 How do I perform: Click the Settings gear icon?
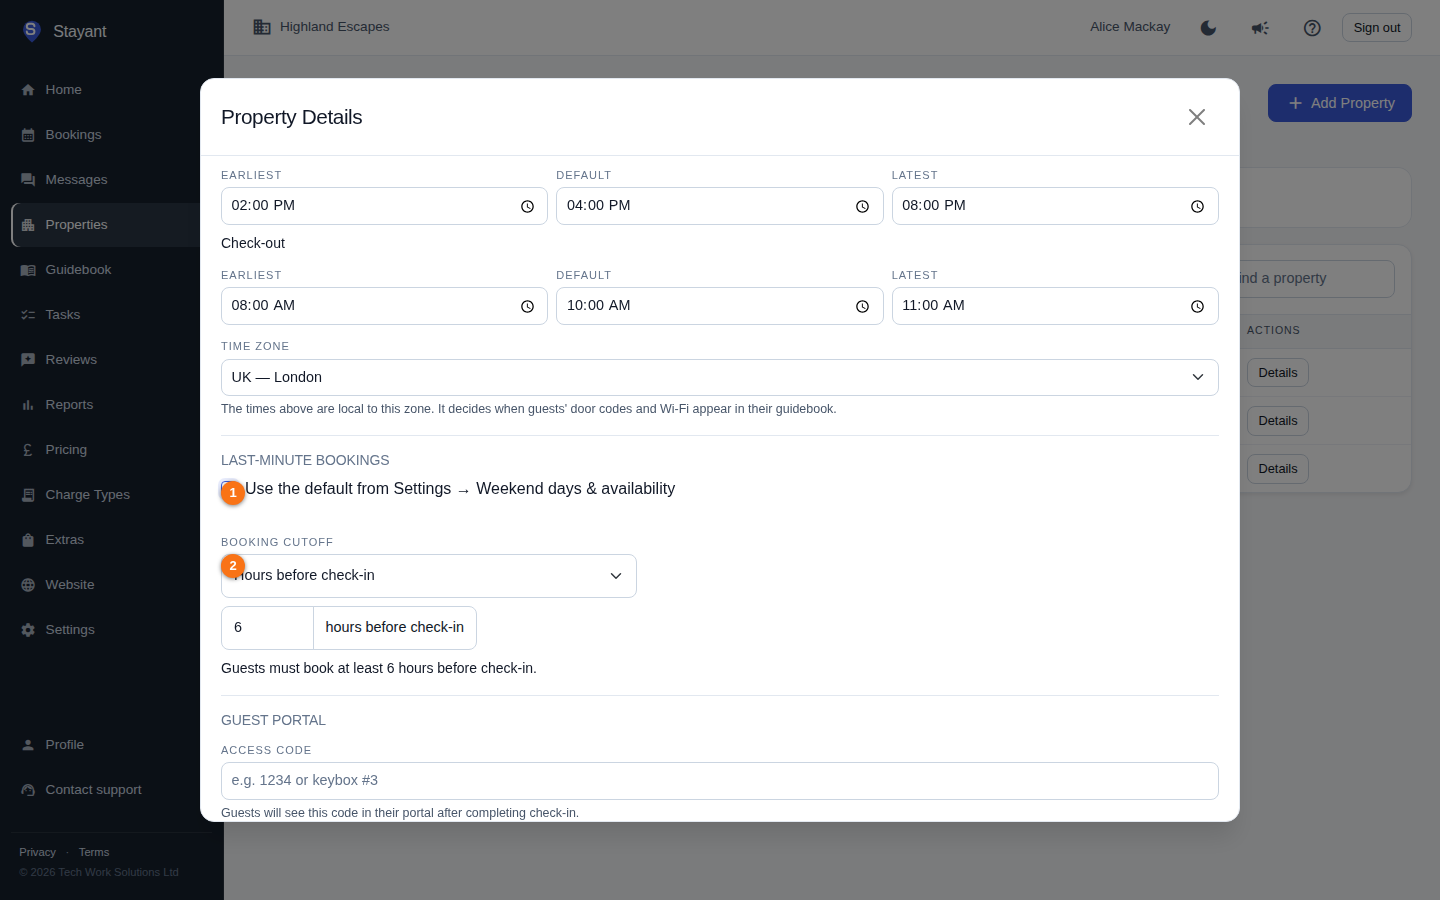(x=28, y=630)
